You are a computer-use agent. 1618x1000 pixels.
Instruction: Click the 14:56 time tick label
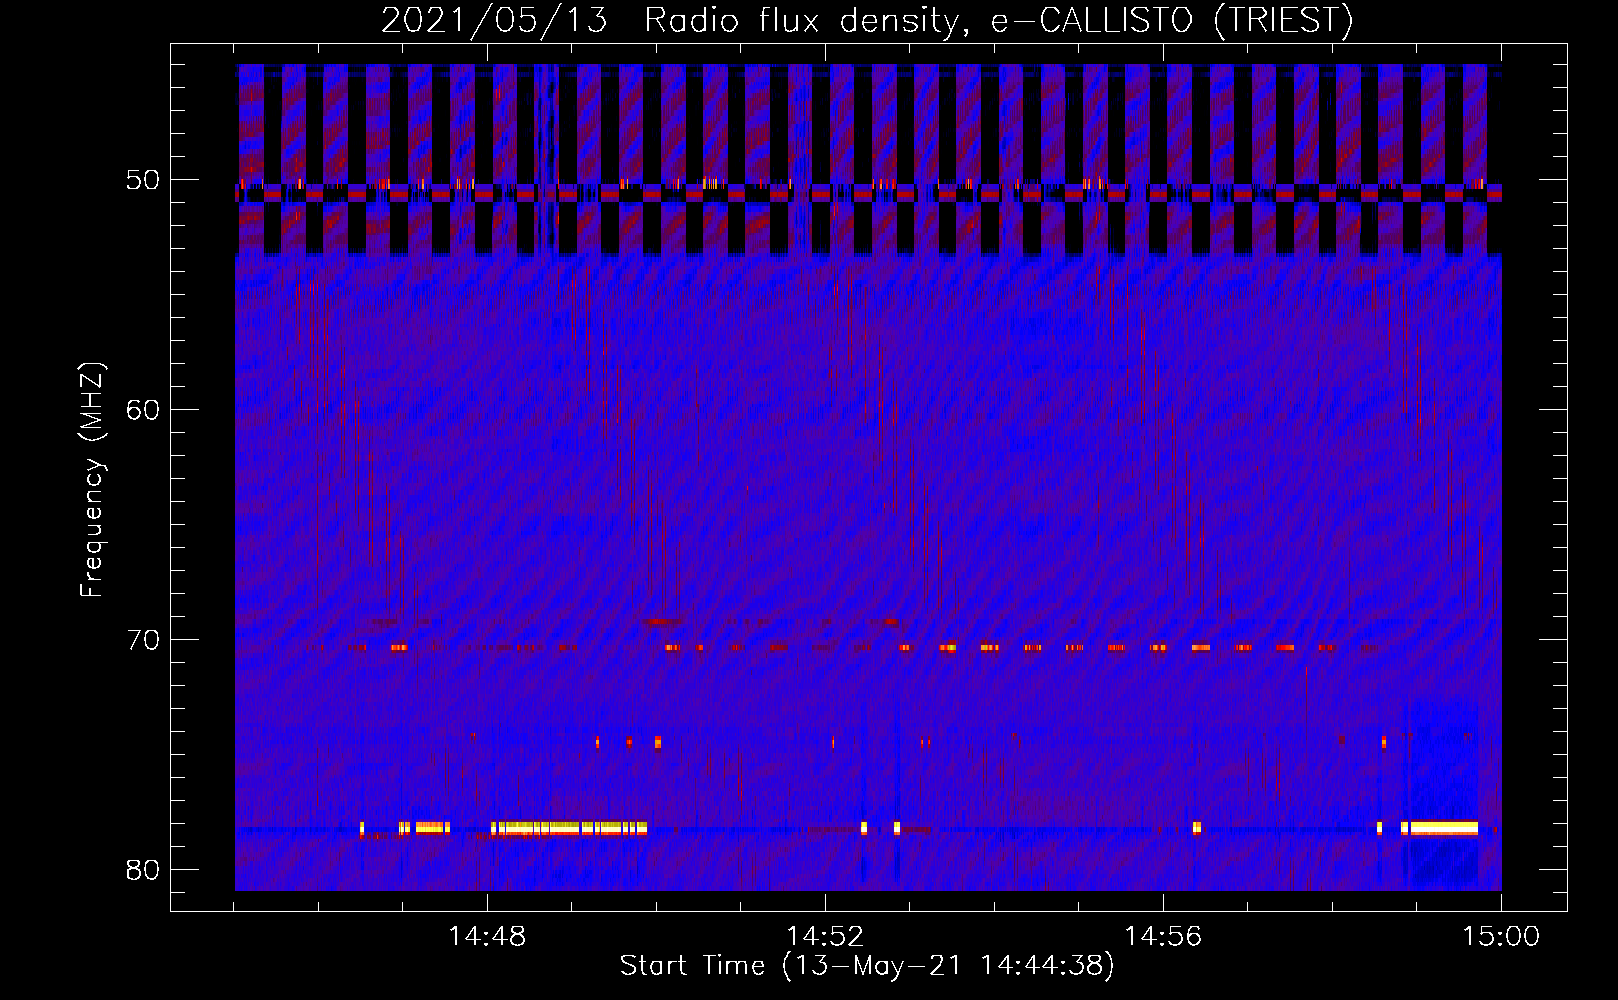[x=1163, y=937]
